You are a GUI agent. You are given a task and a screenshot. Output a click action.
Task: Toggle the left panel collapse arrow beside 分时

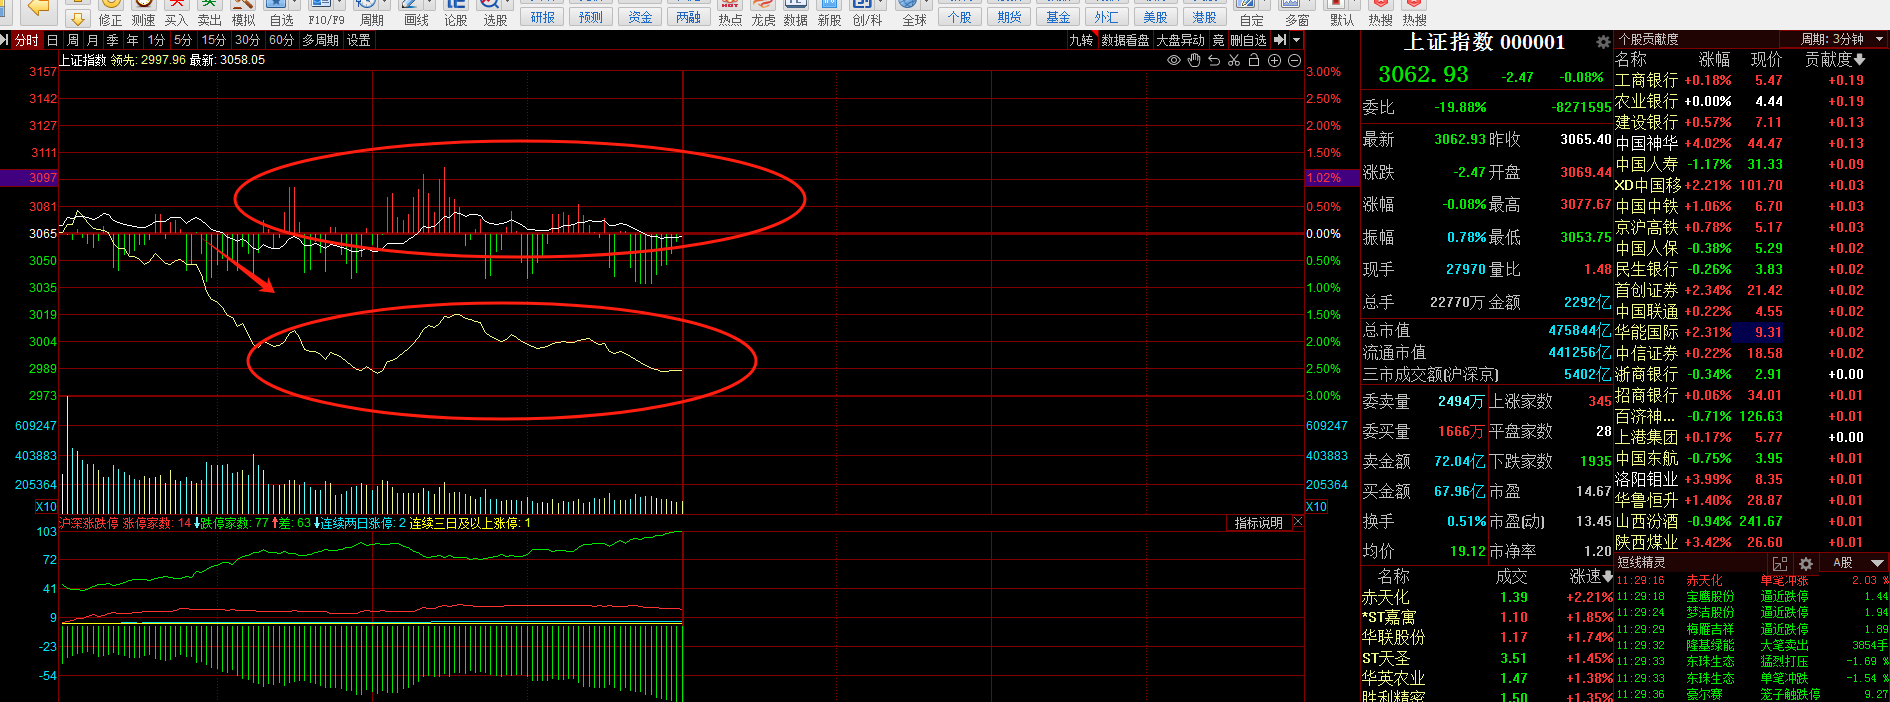tap(4, 40)
